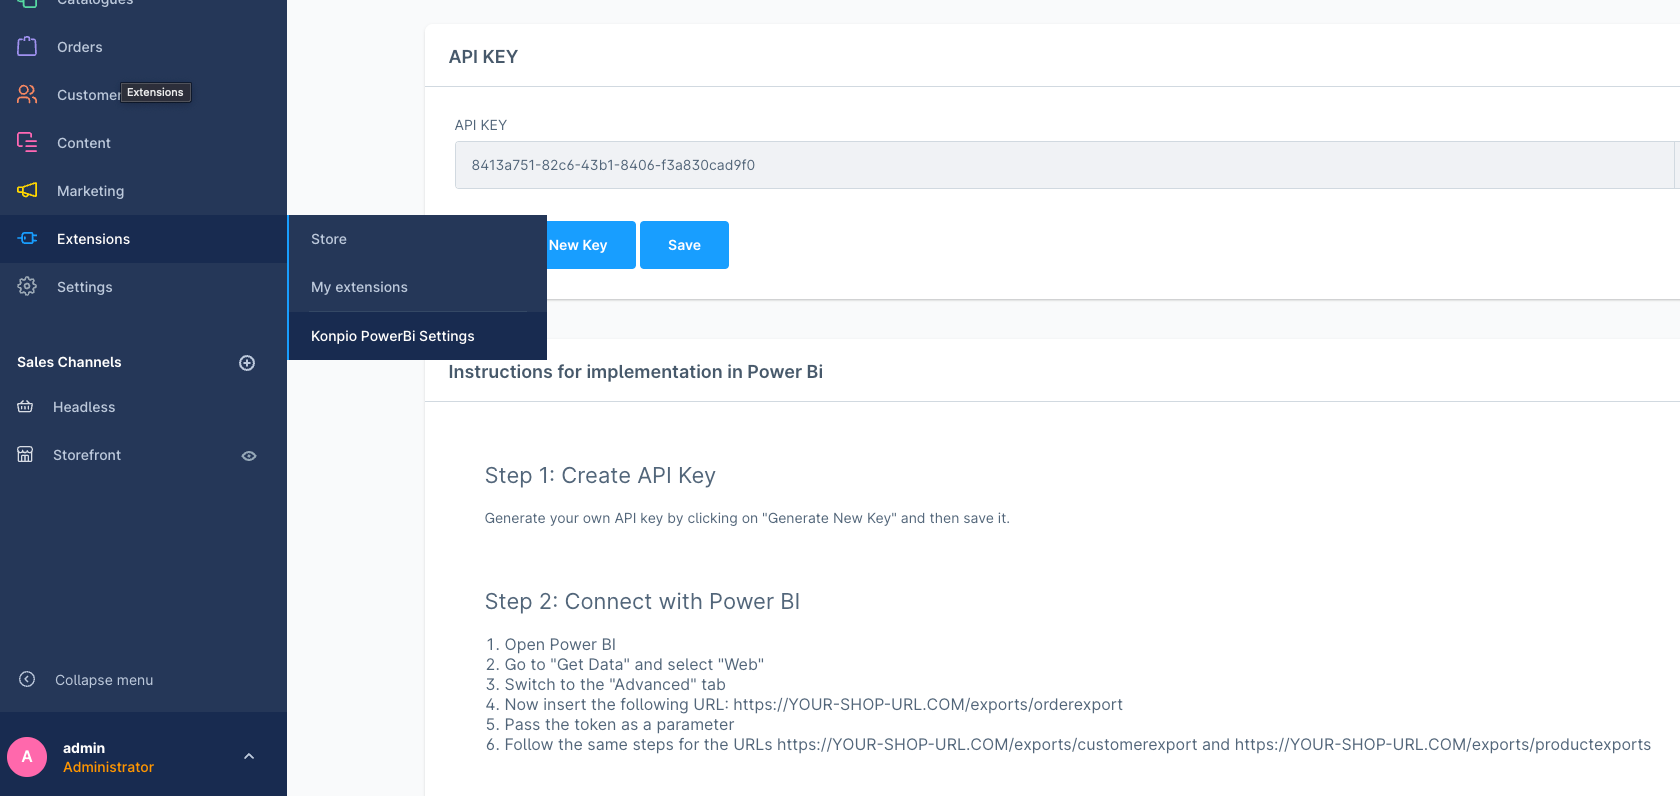1680x796 pixels.
Task: Click 'Step 2: Connect with Power BI' heading
Action: click(x=642, y=602)
